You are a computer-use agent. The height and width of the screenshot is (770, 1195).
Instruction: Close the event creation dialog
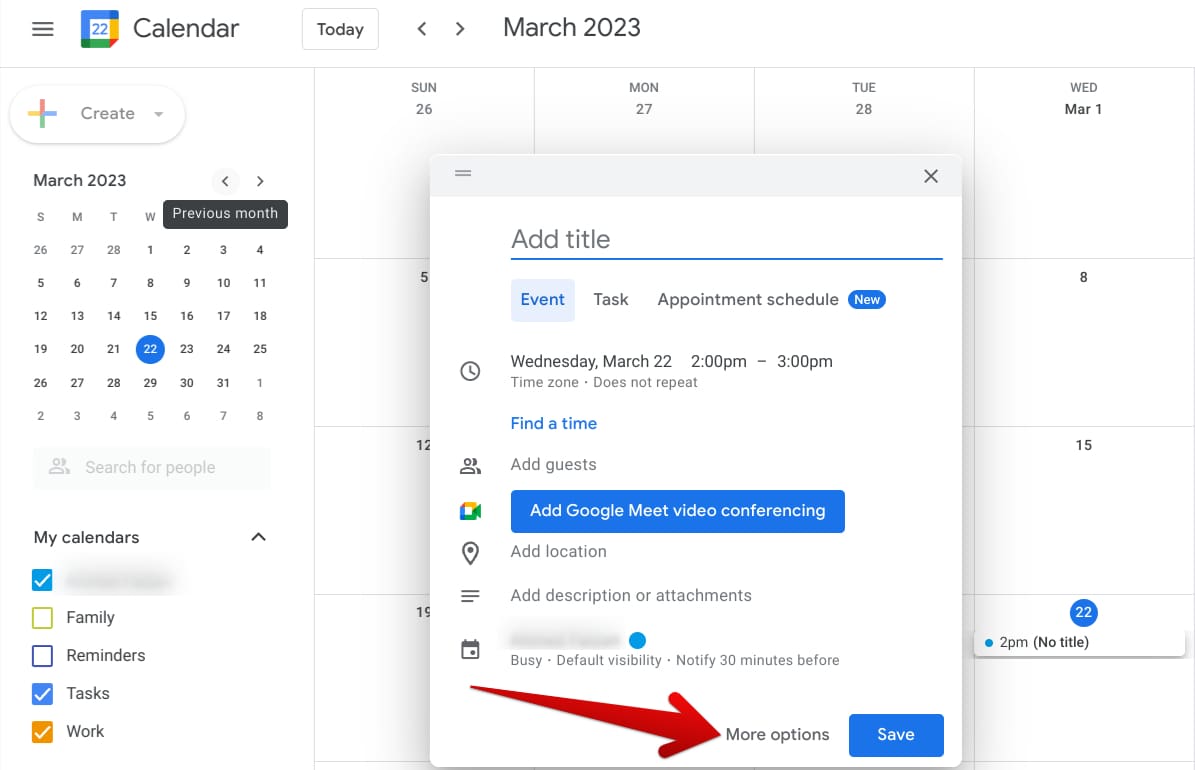coord(931,176)
